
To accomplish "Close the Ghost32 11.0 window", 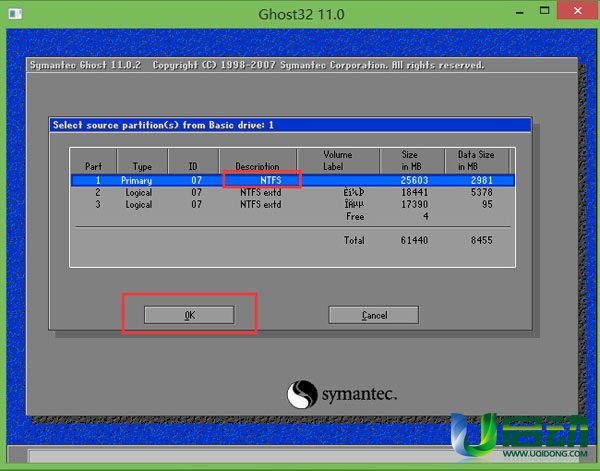I will click(x=577, y=10).
